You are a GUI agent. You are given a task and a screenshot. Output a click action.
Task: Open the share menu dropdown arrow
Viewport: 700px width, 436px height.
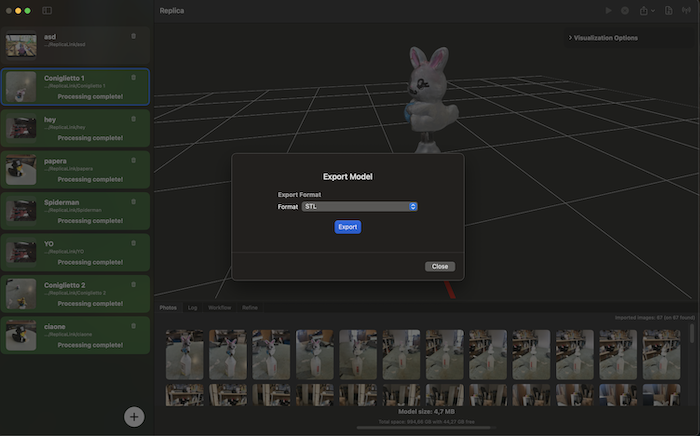click(x=654, y=11)
